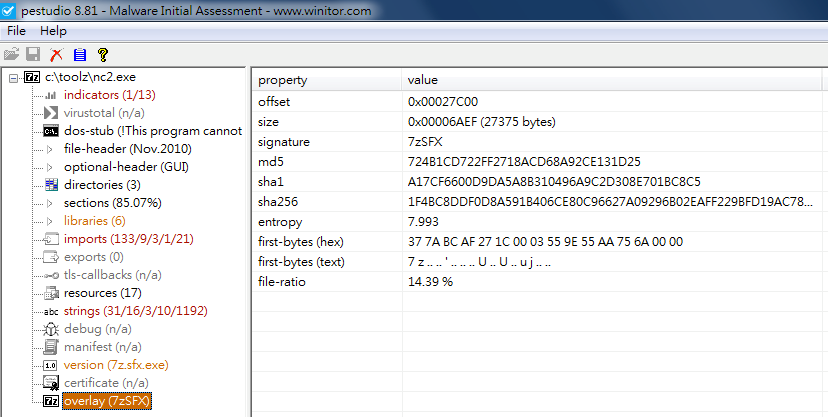Select overlay (7zSFX) tree item
The height and width of the screenshot is (417, 828).
pos(107,401)
